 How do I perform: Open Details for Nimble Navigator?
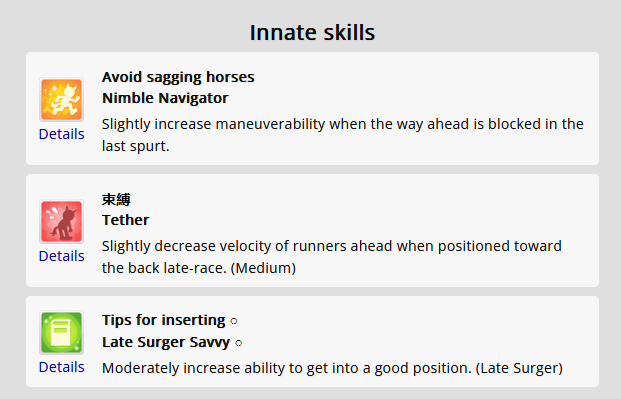click(x=61, y=134)
